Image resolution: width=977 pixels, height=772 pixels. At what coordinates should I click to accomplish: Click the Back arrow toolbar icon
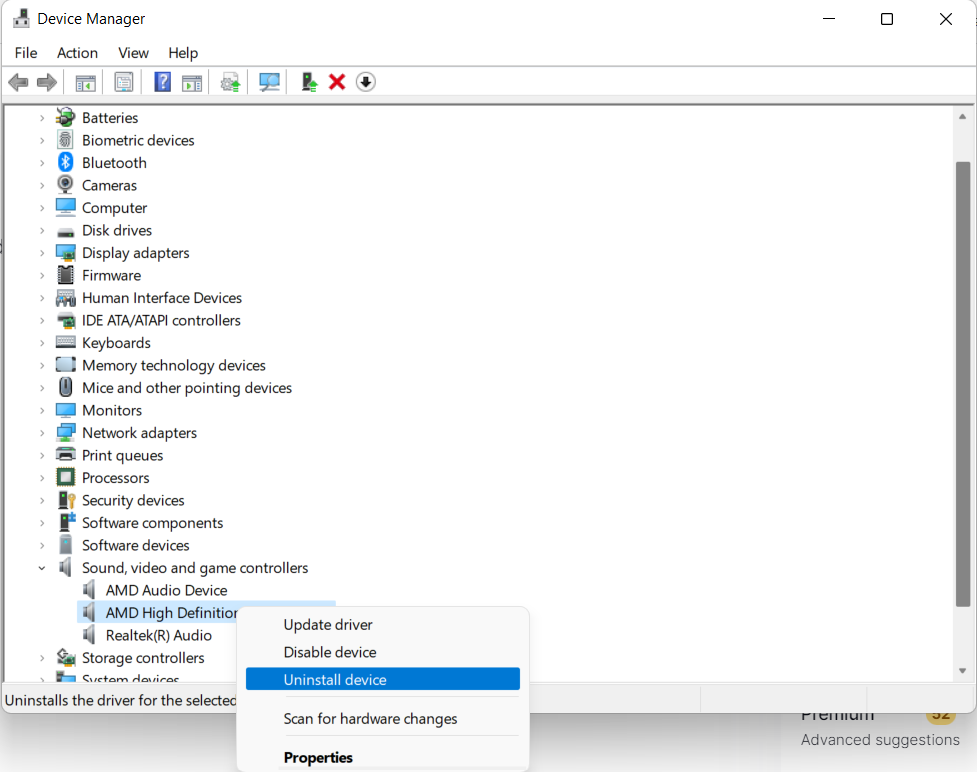pyautogui.click(x=19, y=82)
